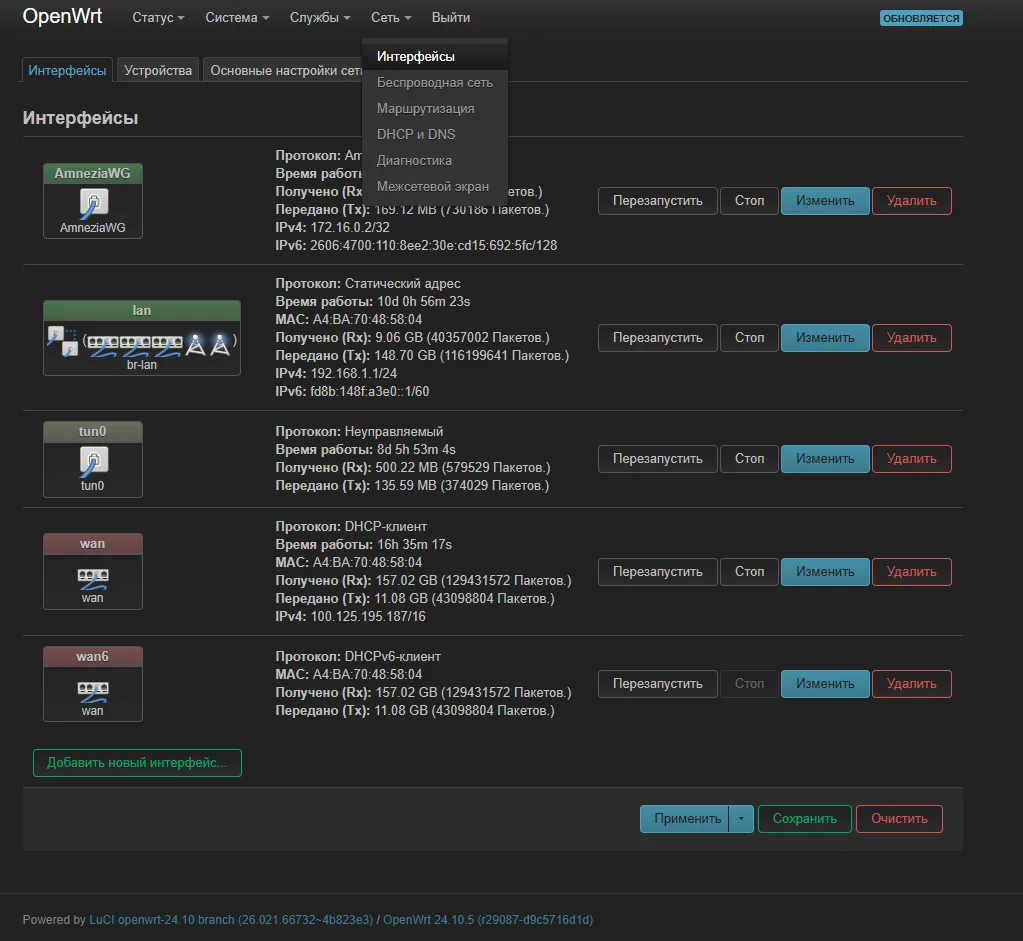Stop the tun0 interface
1023x941 pixels.
(x=749, y=459)
